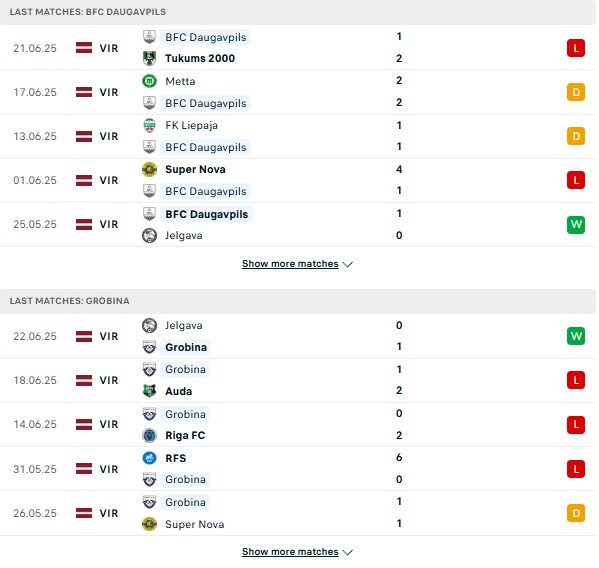599x568 pixels.
Task: Click the Last Matches: Grobina section header
Action: point(298,301)
